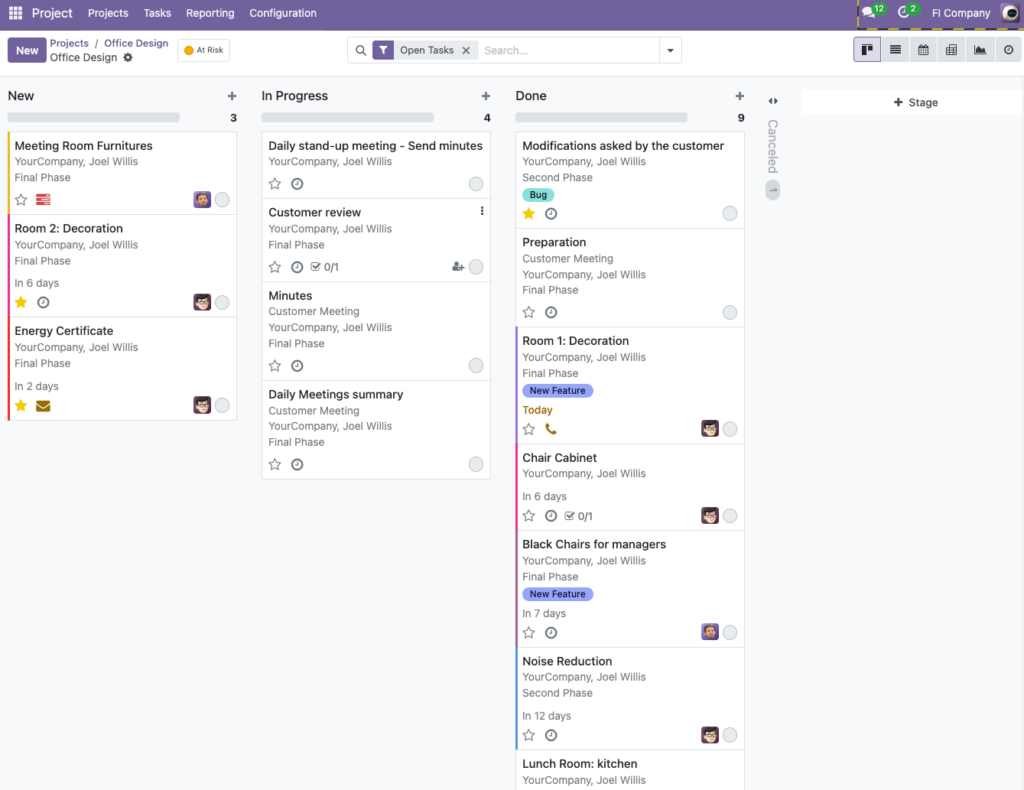Unstar the Energy Certificate task
This screenshot has height=790, width=1024.
(x=21, y=405)
